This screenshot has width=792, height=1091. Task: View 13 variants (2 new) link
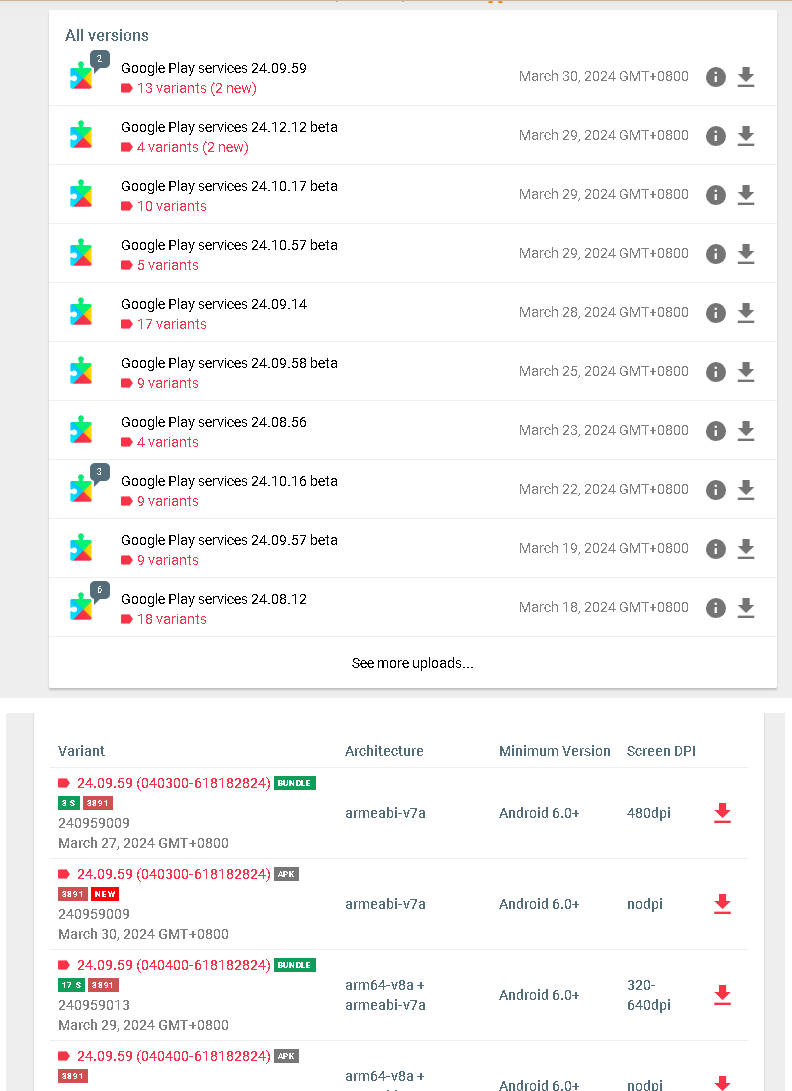click(x=196, y=88)
